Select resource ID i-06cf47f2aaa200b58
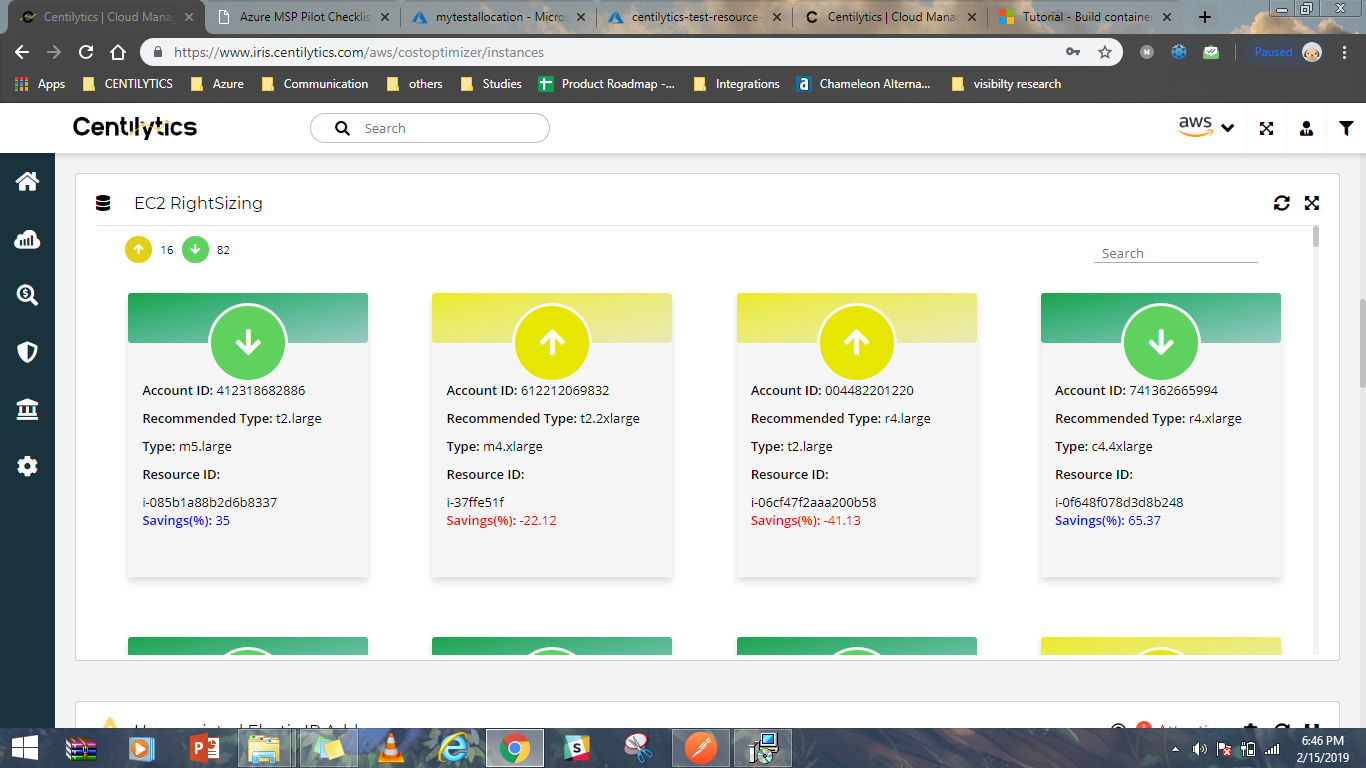This screenshot has height=768, width=1366. [813, 502]
